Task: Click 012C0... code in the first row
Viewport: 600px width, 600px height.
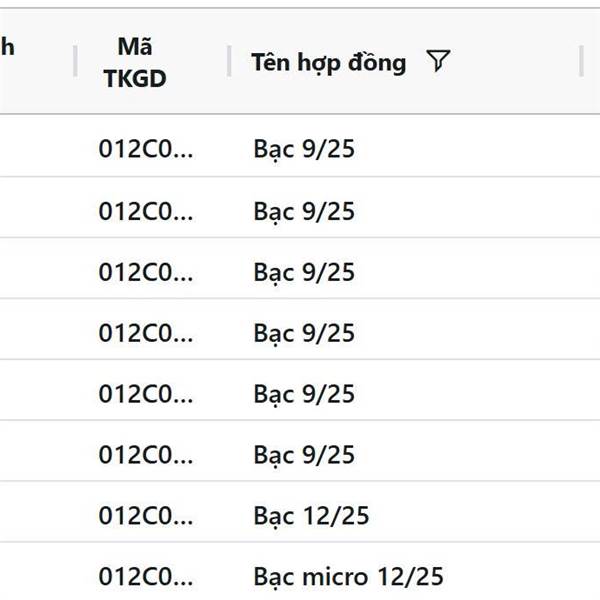Action: pyautogui.click(x=146, y=149)
